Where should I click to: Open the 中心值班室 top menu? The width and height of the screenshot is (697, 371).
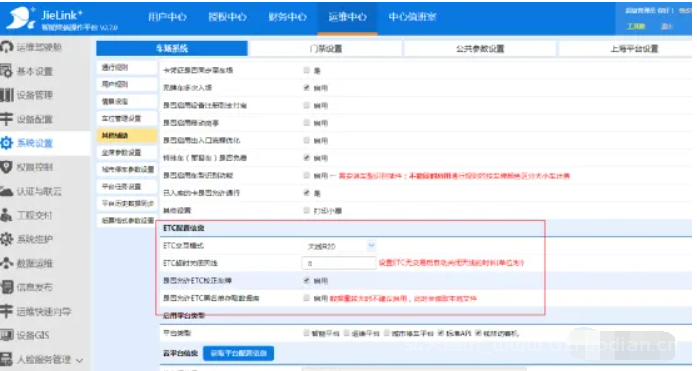[412, 17]
